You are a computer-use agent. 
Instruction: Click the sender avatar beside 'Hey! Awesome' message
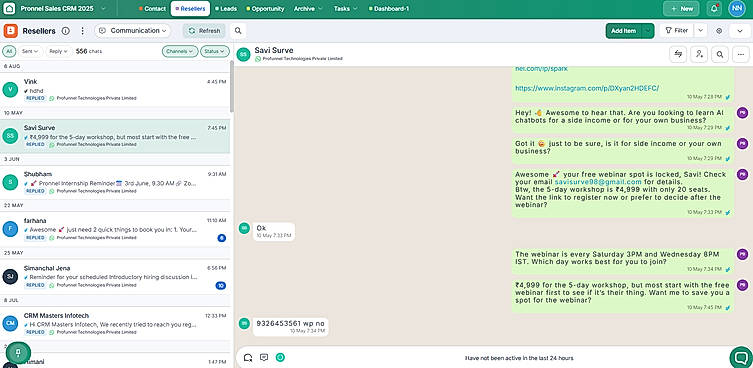point(742,113)
